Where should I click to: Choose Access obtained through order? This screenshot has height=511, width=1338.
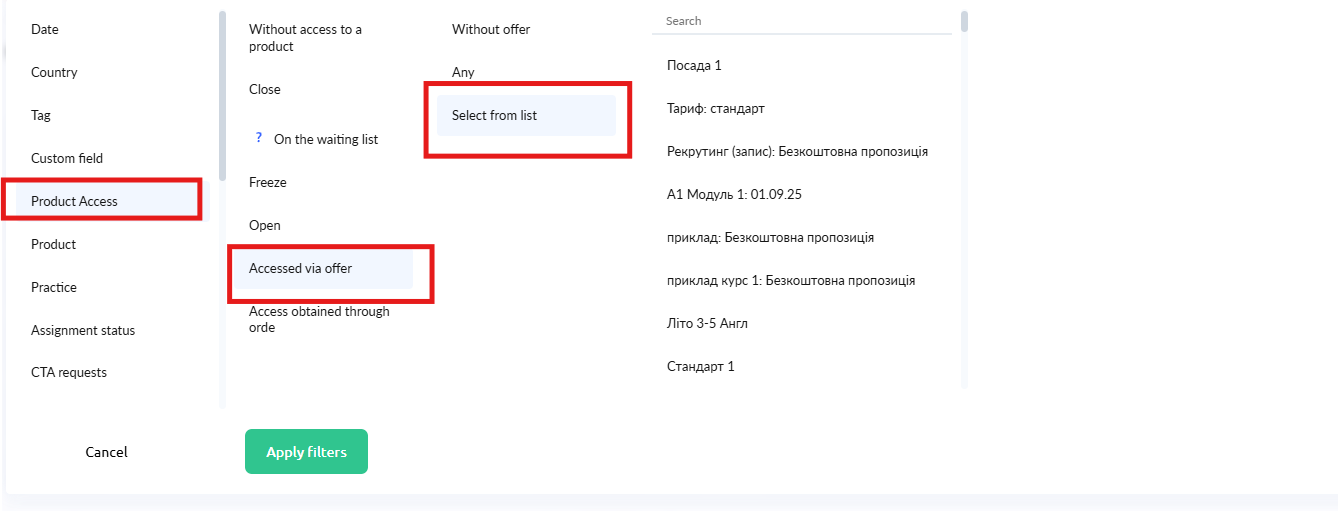tap(319, 319)
